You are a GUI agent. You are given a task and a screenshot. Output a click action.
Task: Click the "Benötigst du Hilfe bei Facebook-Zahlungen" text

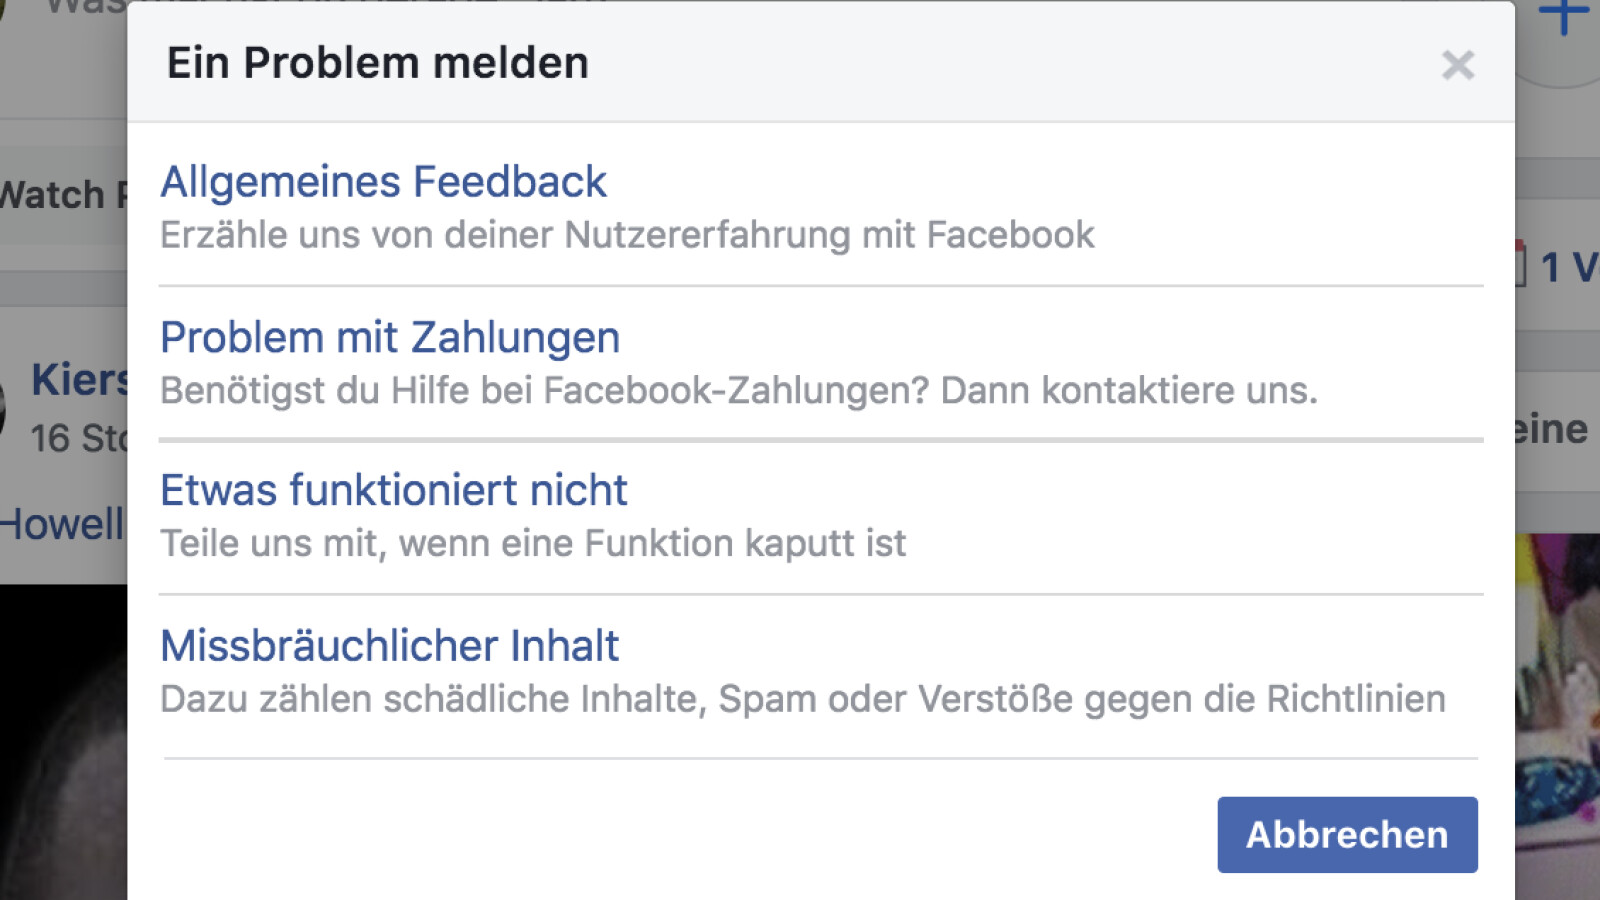(738, 391)
